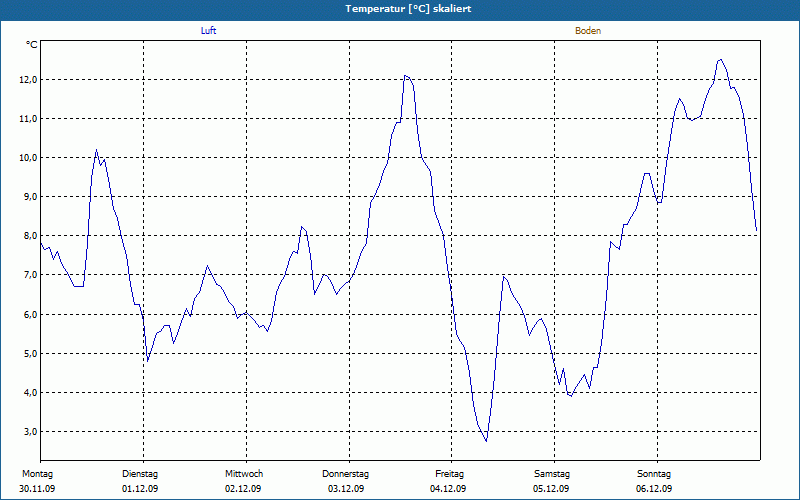Click the 7,0 y-axis value
Viewport: 800px width, 500px height.
pos(30,275)
